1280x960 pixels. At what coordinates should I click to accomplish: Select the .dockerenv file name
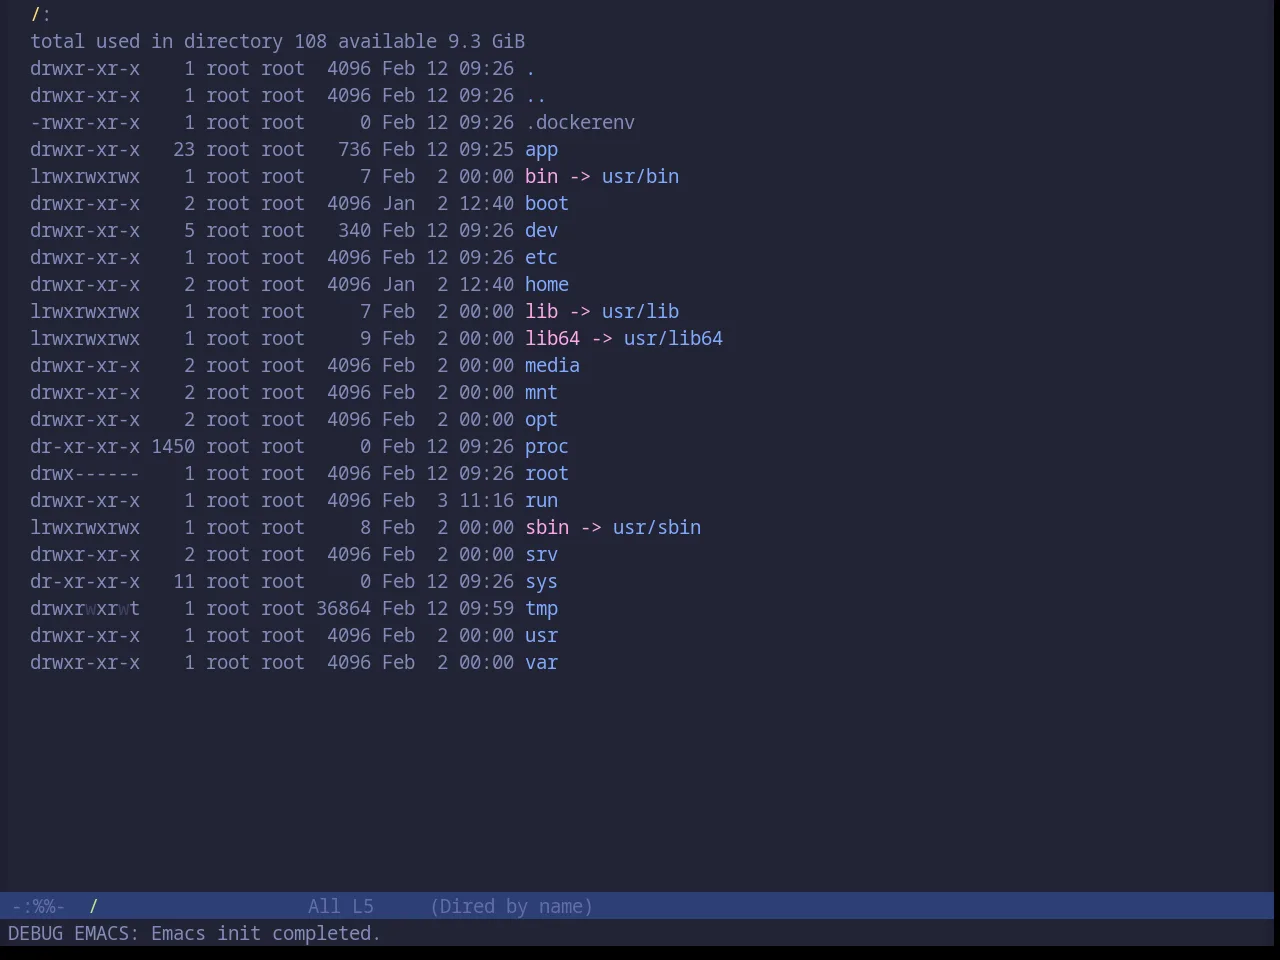580,123
